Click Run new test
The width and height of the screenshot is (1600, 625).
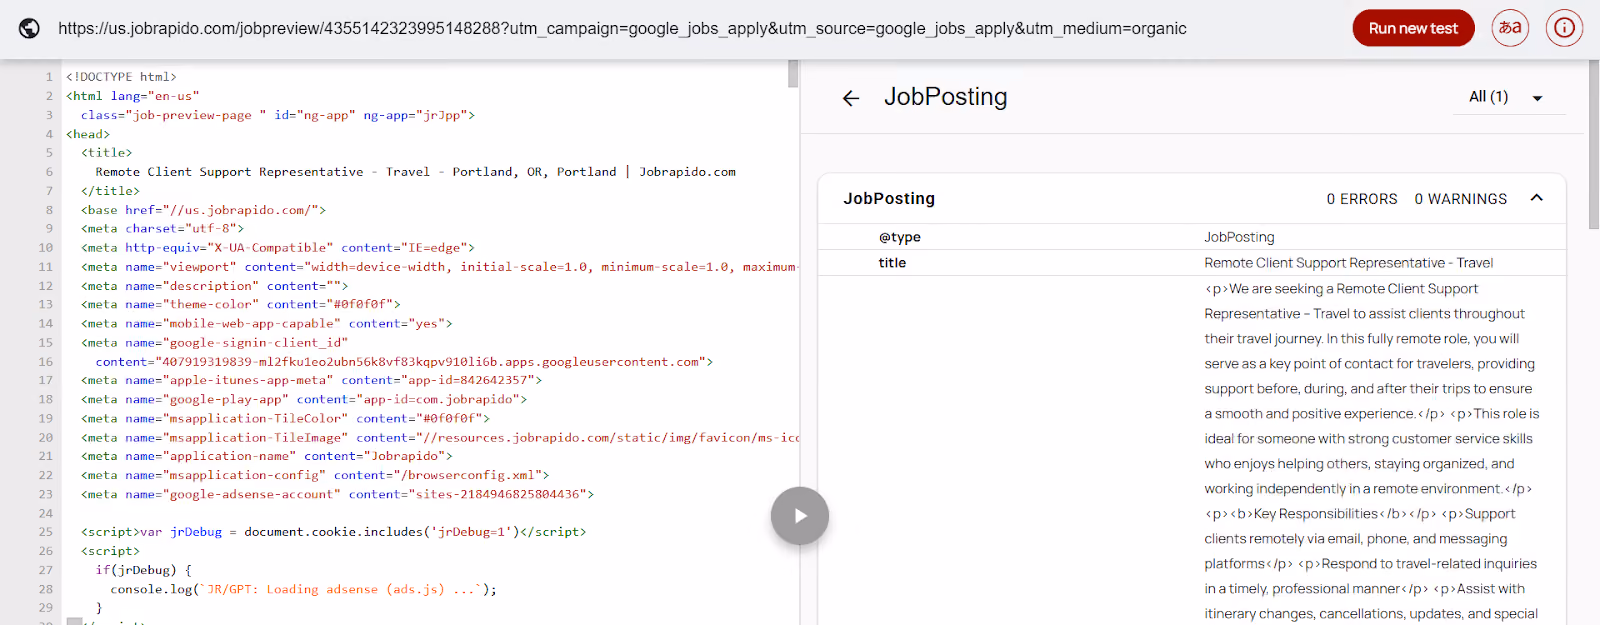tap(1413, 28)
